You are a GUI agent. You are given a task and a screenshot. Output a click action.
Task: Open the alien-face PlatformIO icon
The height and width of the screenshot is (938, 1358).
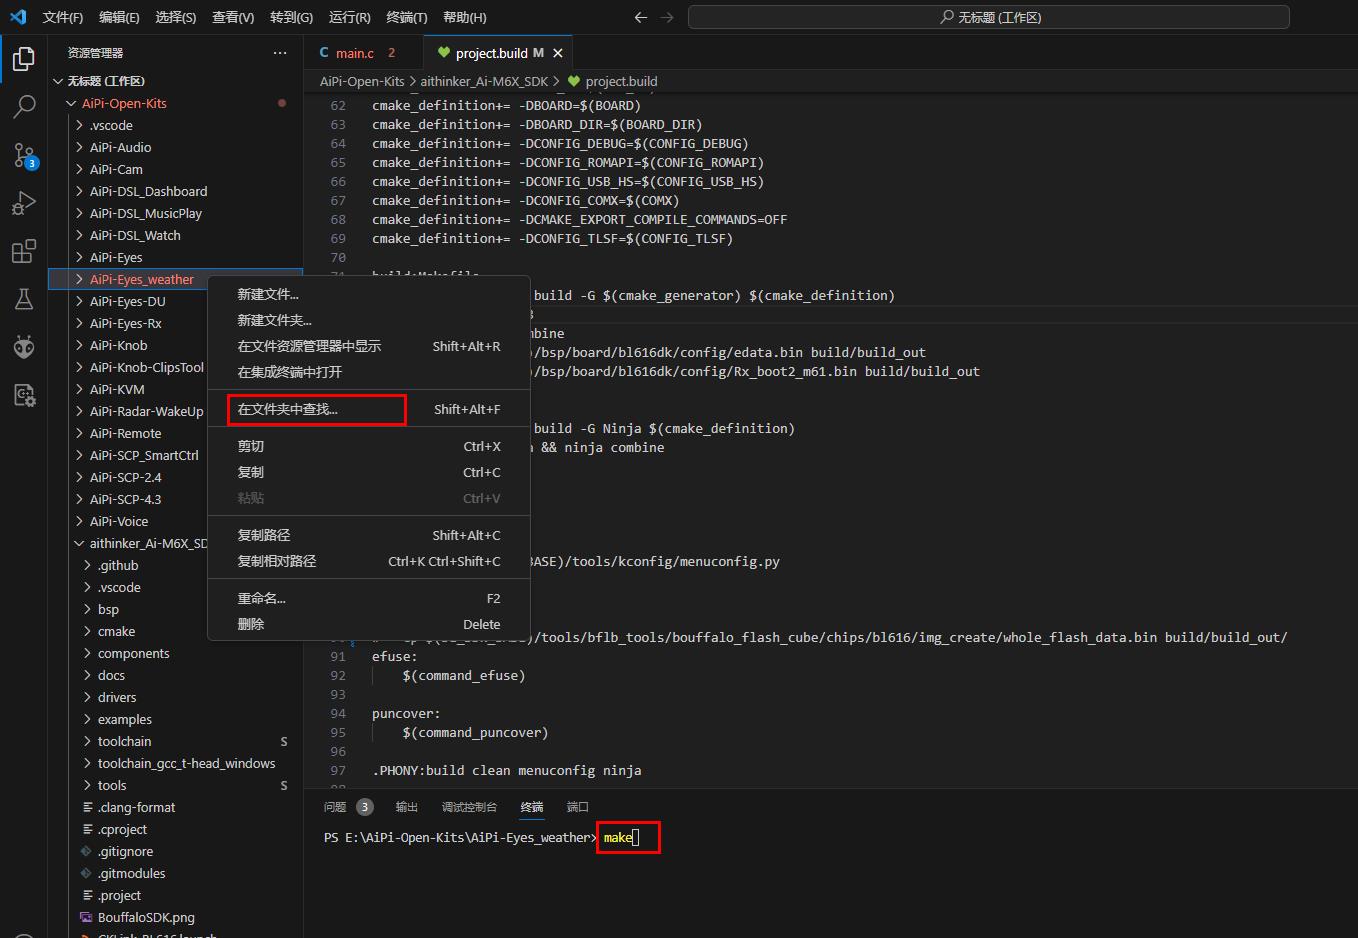click(x=24, y=347)
